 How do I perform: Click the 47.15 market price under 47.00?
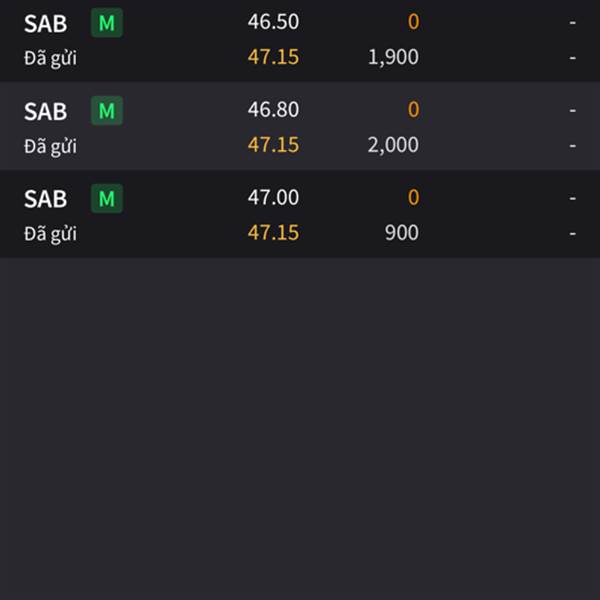(x=273, y=233)
